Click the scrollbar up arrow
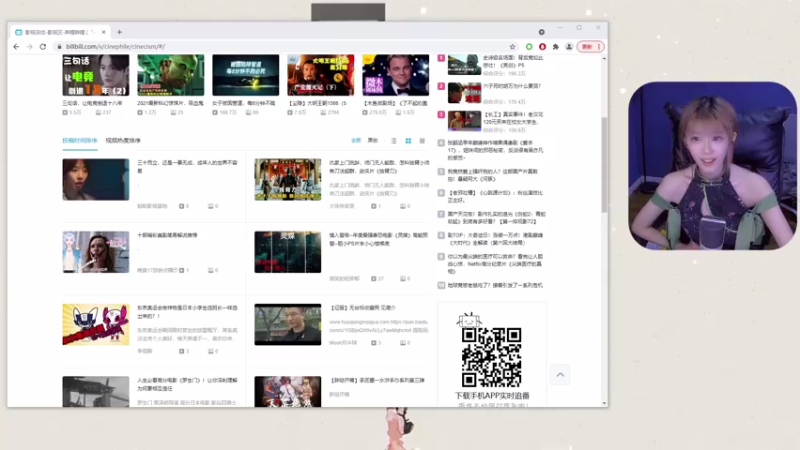This screenshot has height=450, width=800. pos(604,59)
